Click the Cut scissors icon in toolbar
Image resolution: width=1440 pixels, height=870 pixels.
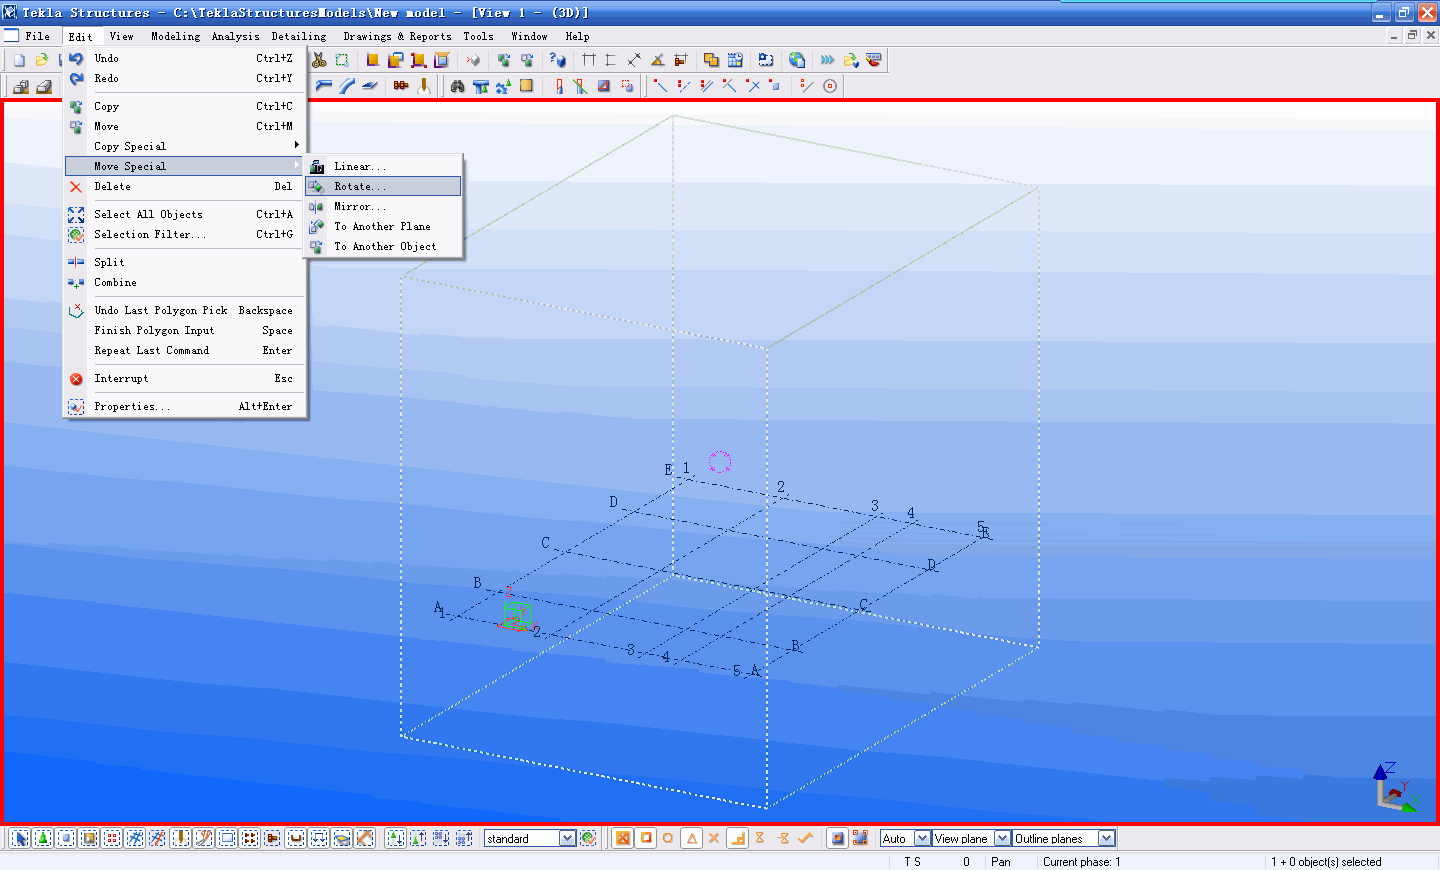pyautogui.click(x=319, y=60)
